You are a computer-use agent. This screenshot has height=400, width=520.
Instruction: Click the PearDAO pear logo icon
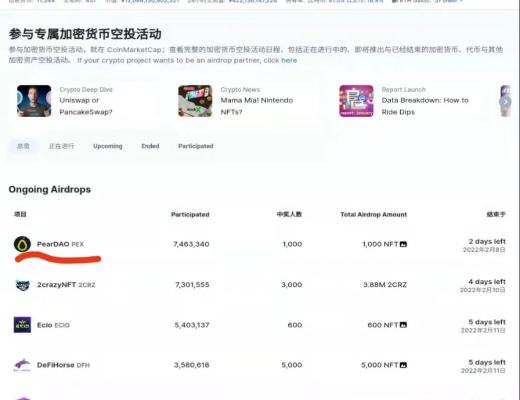click(x=22, y=244)
